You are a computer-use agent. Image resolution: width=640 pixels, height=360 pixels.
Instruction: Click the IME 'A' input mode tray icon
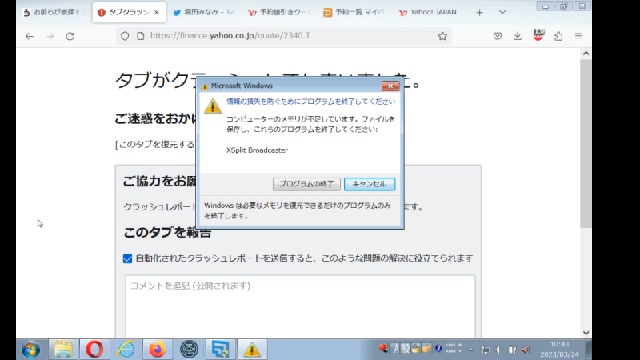pyautogui.click(x=396, y=349)
